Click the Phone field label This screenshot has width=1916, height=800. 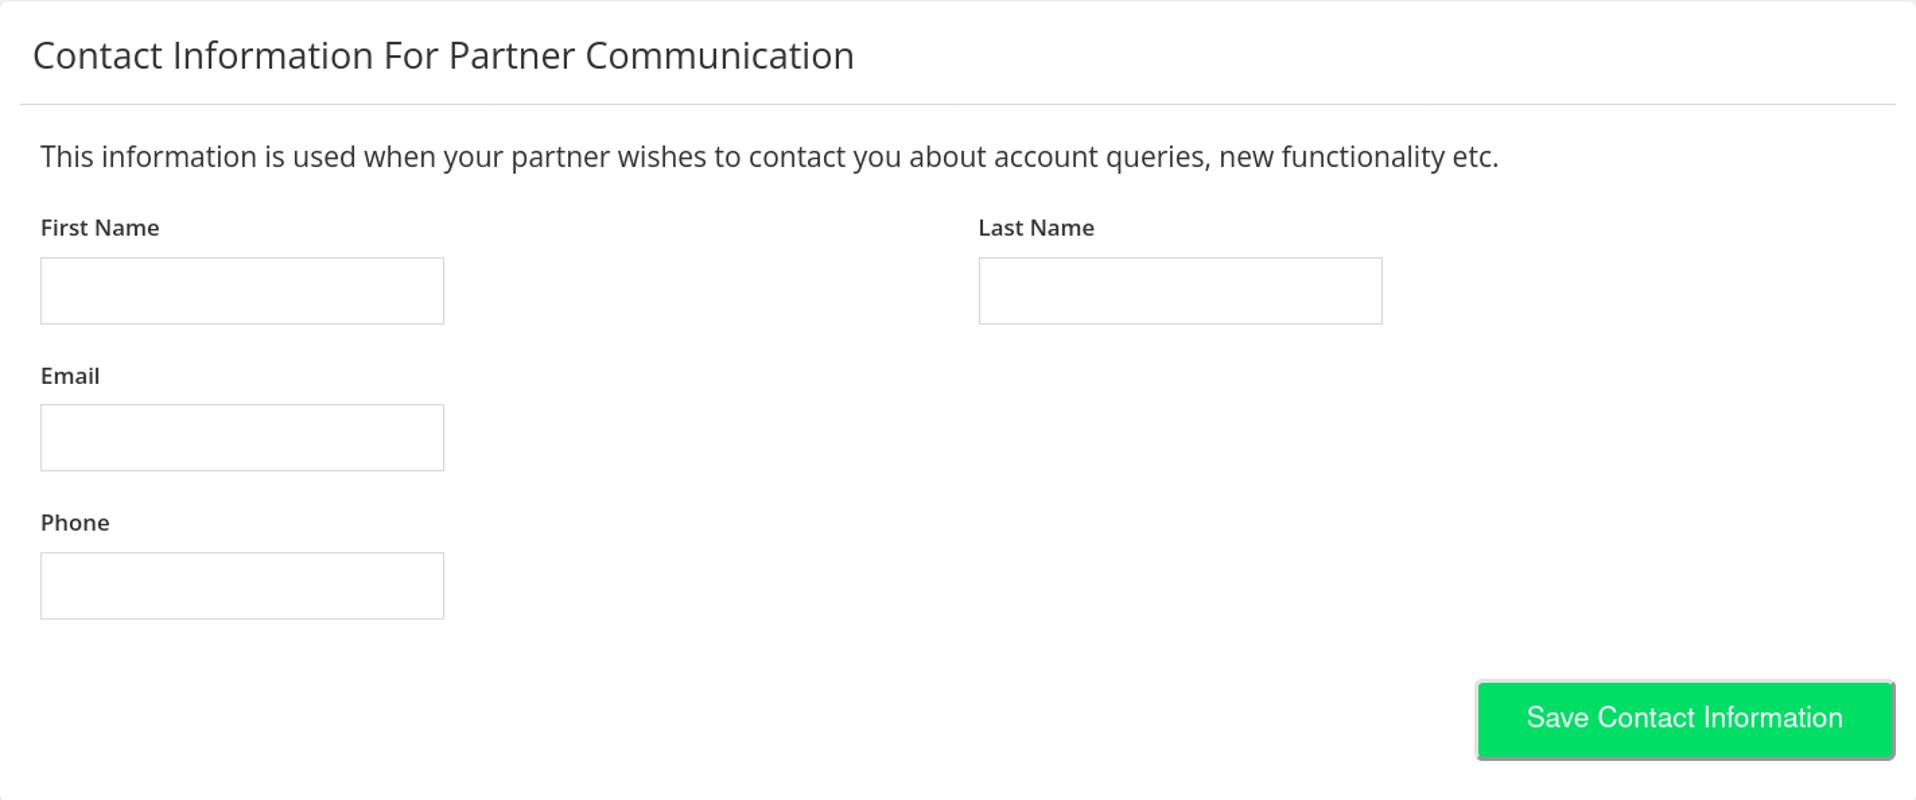coord(75,522)
